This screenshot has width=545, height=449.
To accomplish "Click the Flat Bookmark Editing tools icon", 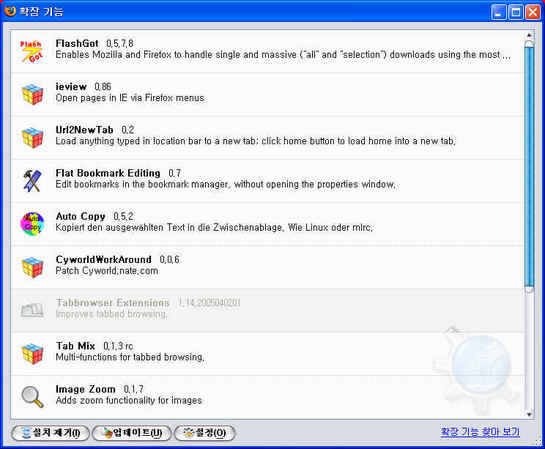I will [x=32, y=180].
